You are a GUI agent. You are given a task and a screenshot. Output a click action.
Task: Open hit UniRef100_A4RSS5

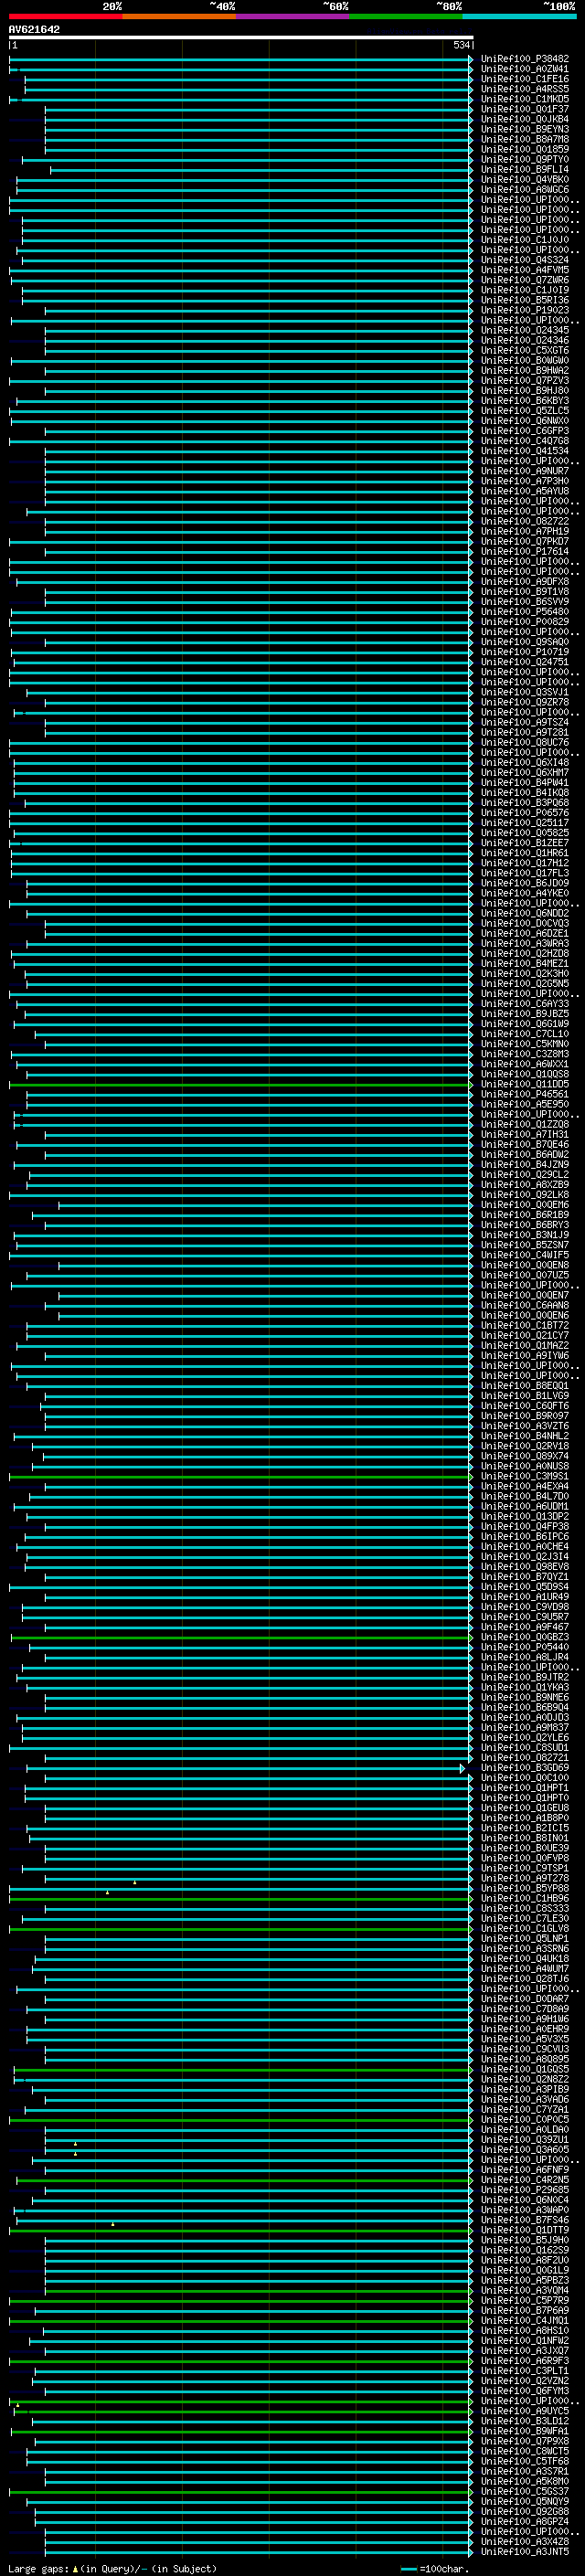(x=525, y=89)
